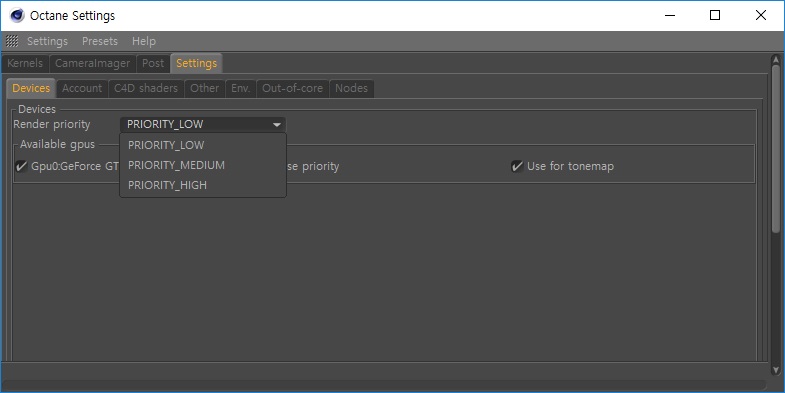Click the vertical scrollbar down arrow

point(776,370)
